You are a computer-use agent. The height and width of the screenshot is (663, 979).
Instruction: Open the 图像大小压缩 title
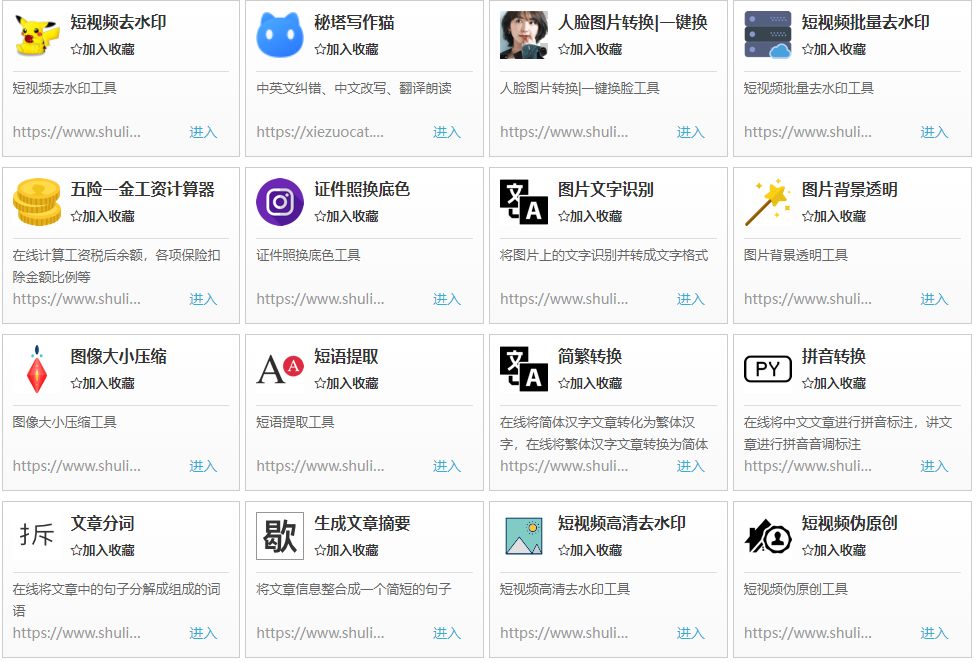tap(118, 356)
